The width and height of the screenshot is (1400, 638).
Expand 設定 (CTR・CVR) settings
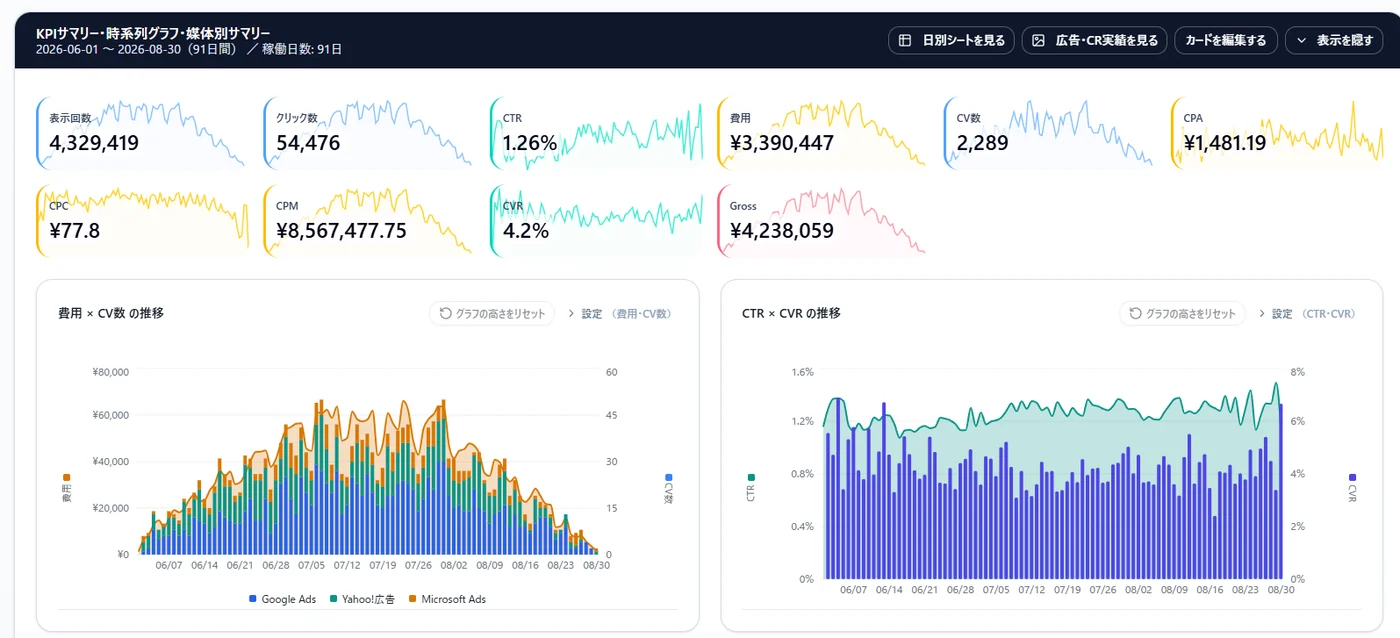coord(1307,313)
